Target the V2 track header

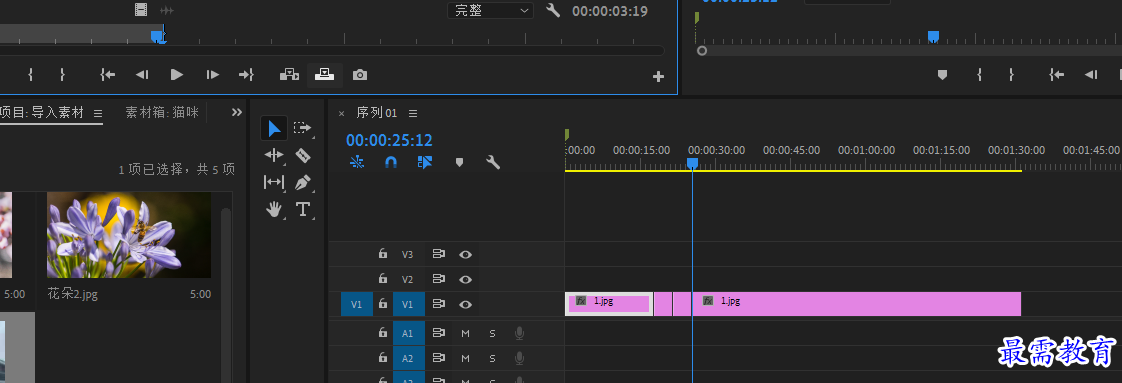click(x=408, y=279)
